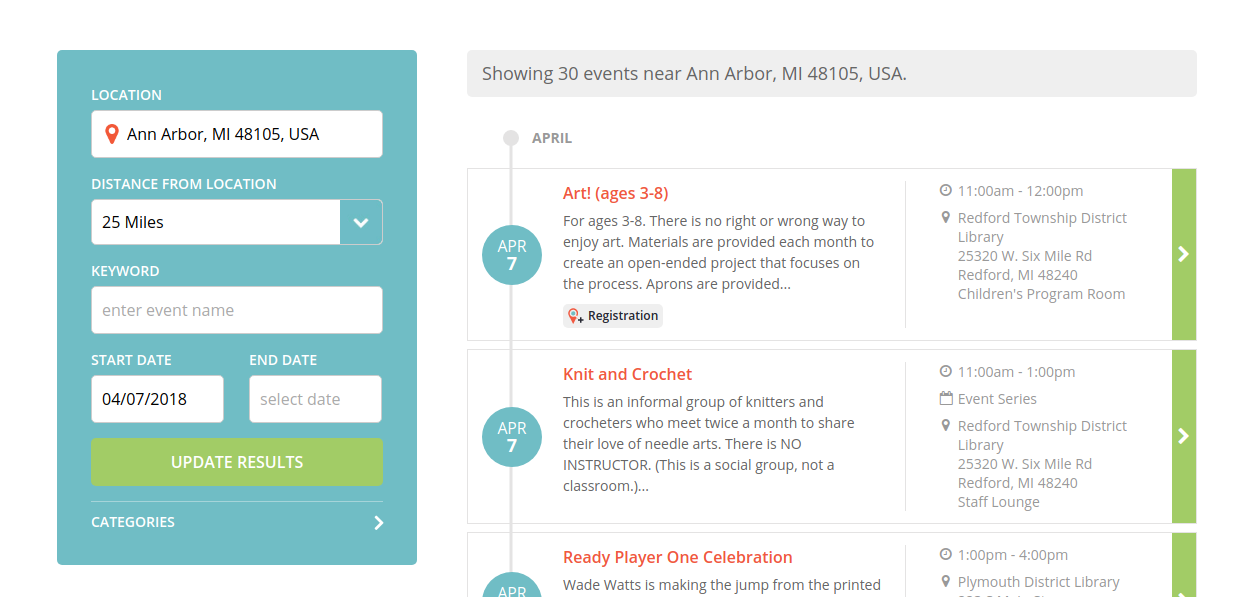
Task: Click the Start Date field 04/07/2018
Action: 157,399
